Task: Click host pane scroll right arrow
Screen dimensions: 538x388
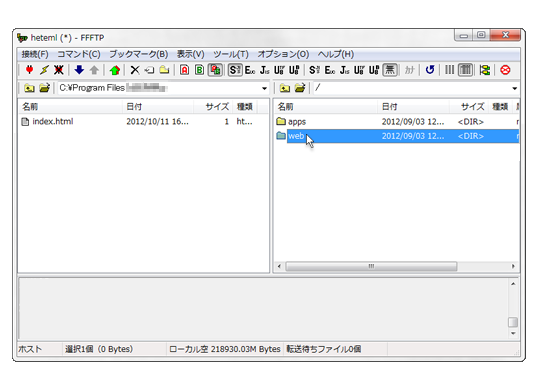Action: pyautogui.click(x=513, y=267)
